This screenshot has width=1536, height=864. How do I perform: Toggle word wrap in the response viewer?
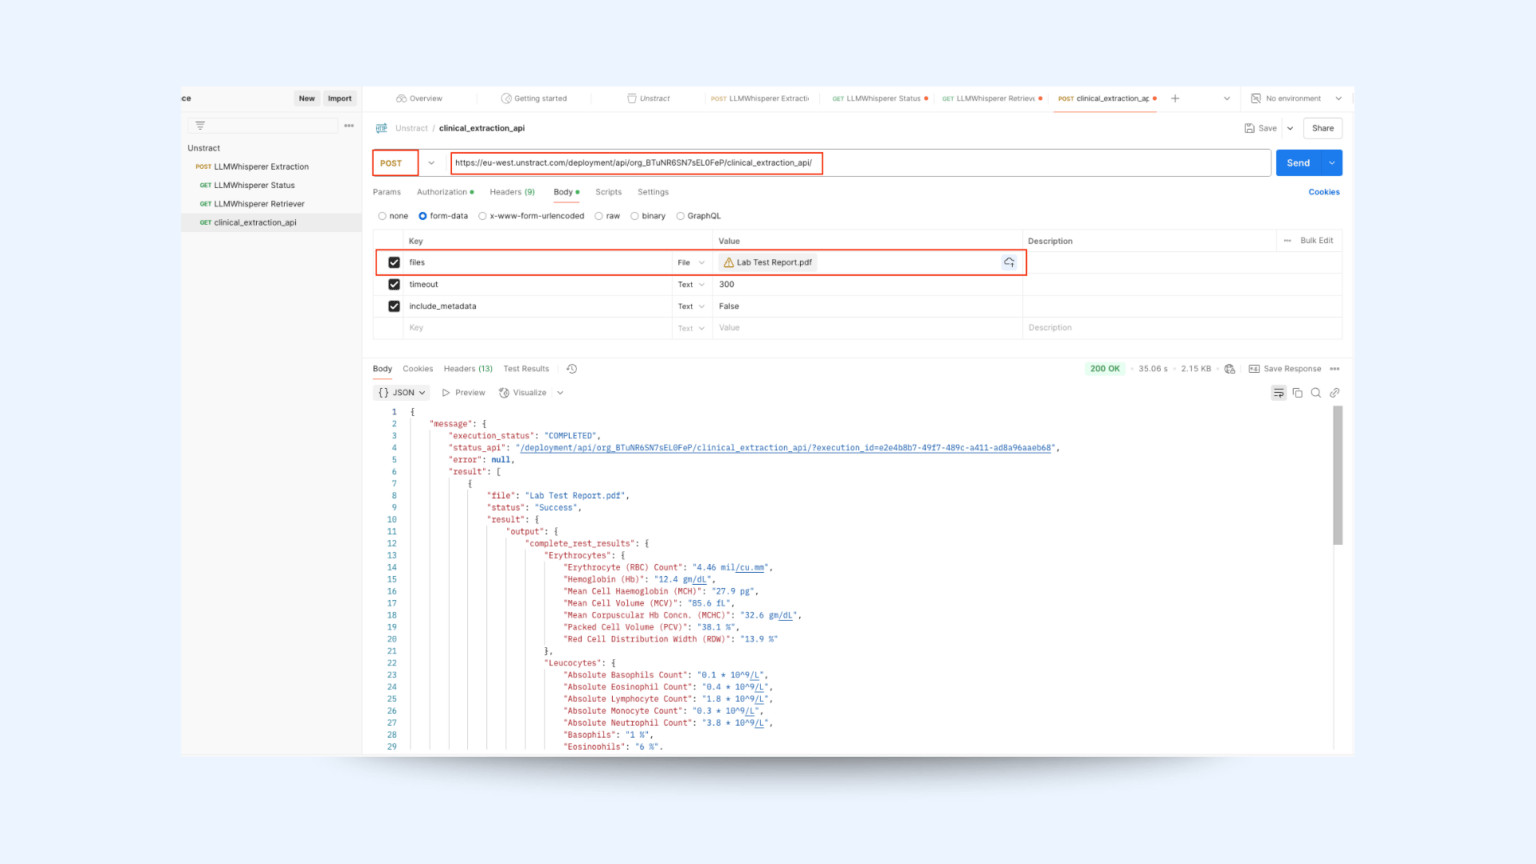coord(1278,392)
